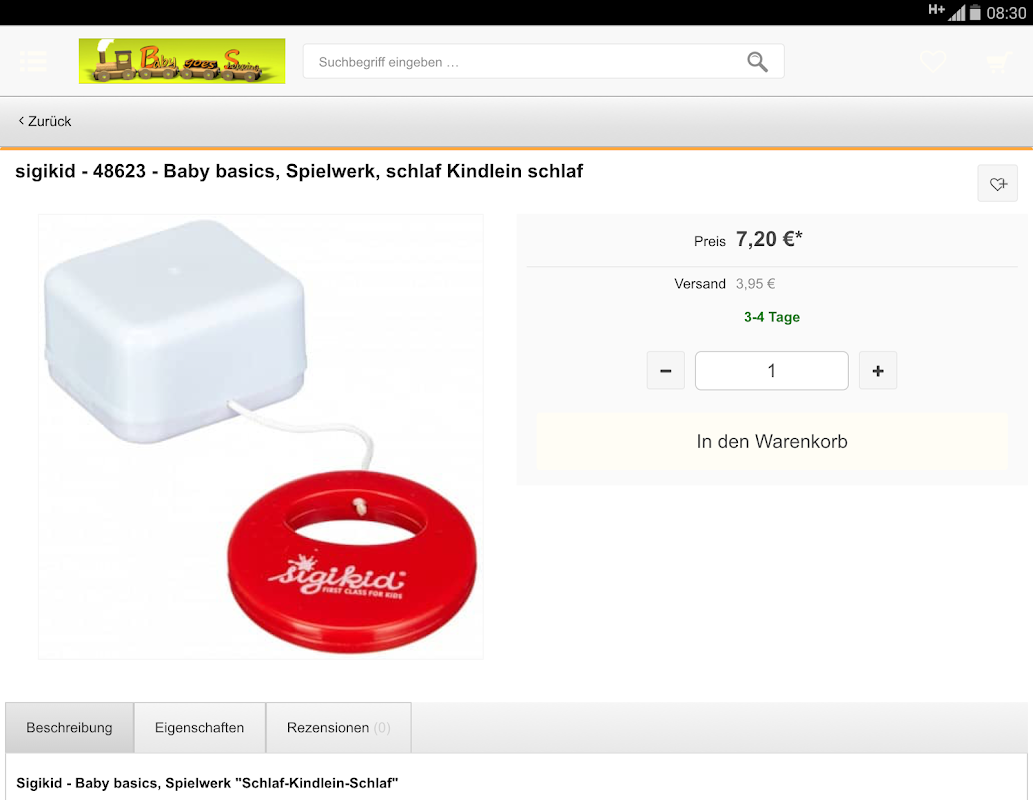Click the 7,20 € price text

point(769,239)
